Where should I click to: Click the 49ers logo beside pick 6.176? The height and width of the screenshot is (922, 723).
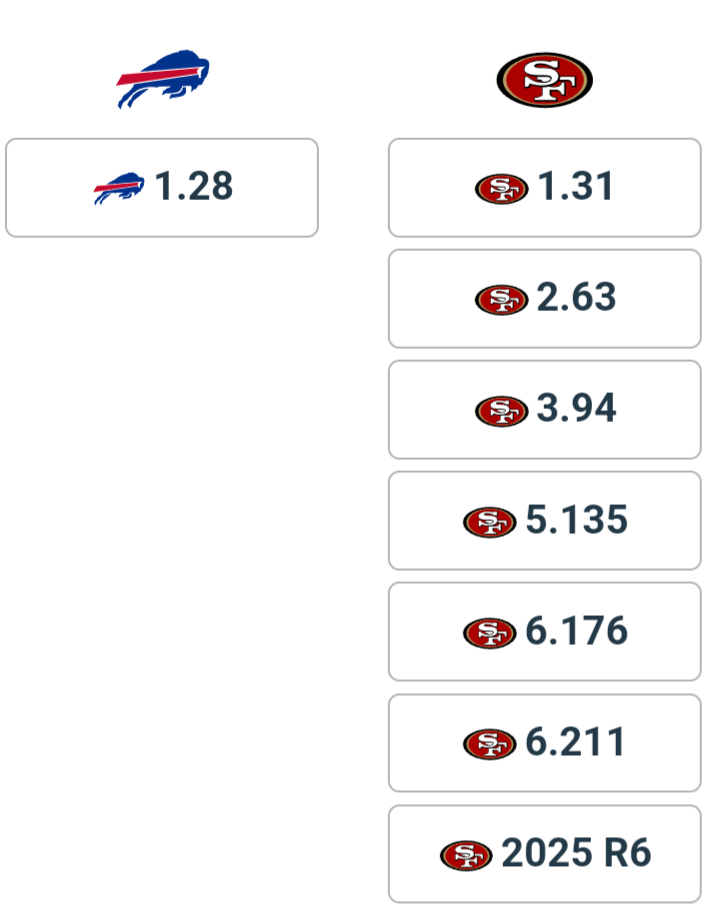pos(490,633)
